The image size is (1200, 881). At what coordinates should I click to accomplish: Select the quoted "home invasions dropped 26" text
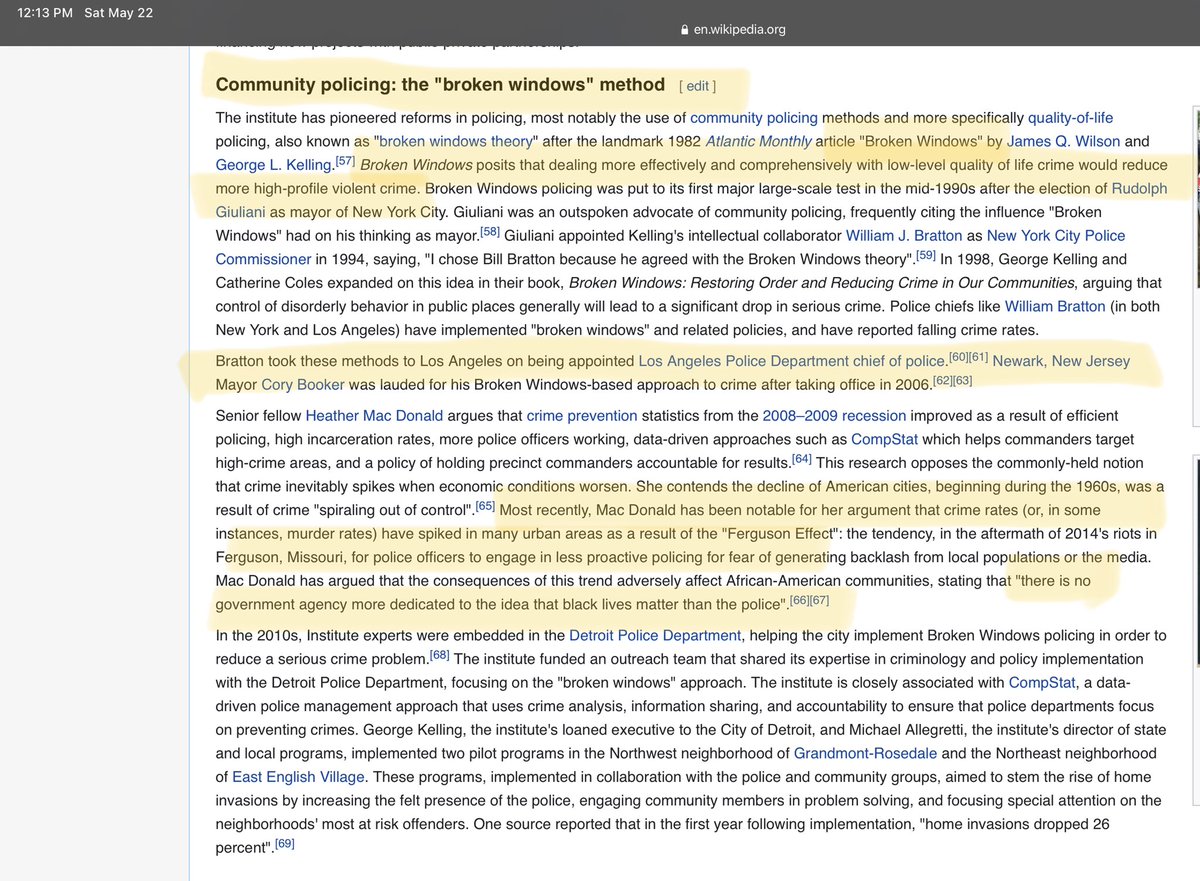(1015, 824)
